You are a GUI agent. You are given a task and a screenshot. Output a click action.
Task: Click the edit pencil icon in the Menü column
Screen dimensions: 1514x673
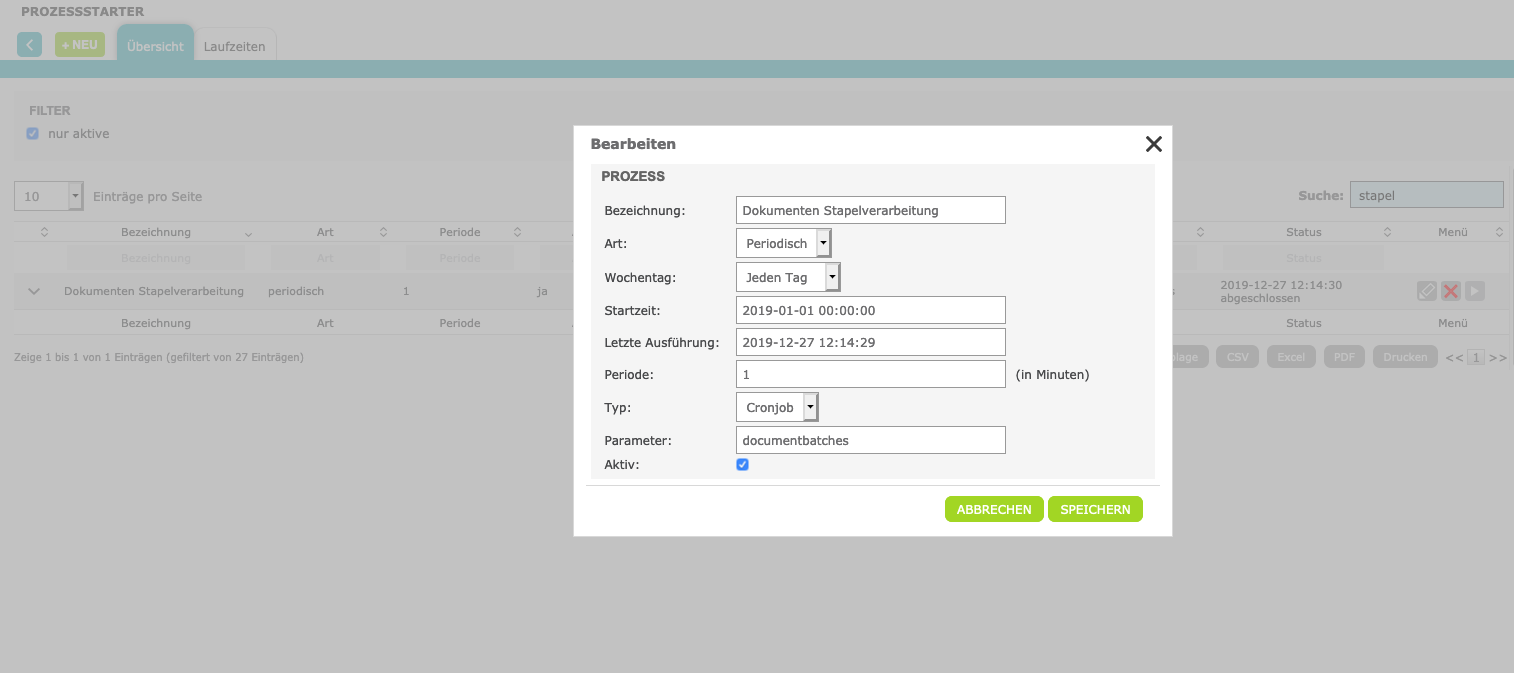click(1427, 291)
